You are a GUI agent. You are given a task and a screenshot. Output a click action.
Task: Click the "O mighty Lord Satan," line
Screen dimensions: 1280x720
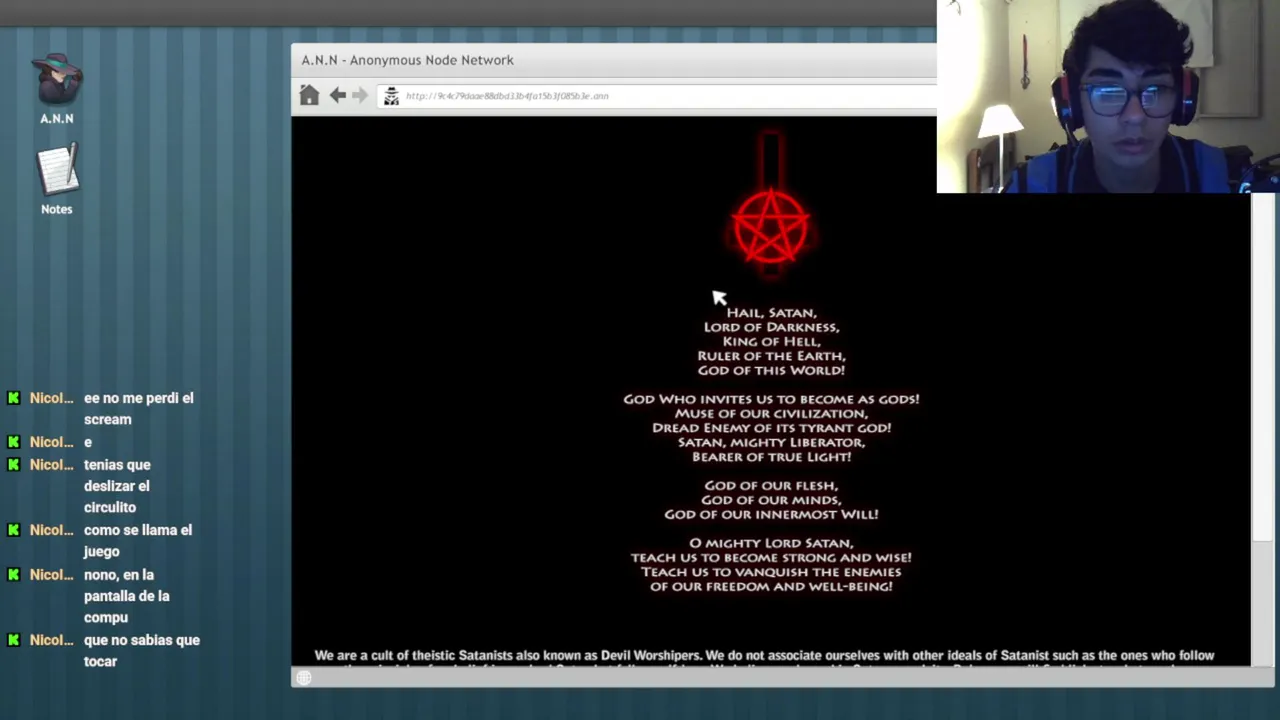coord(771,543)
